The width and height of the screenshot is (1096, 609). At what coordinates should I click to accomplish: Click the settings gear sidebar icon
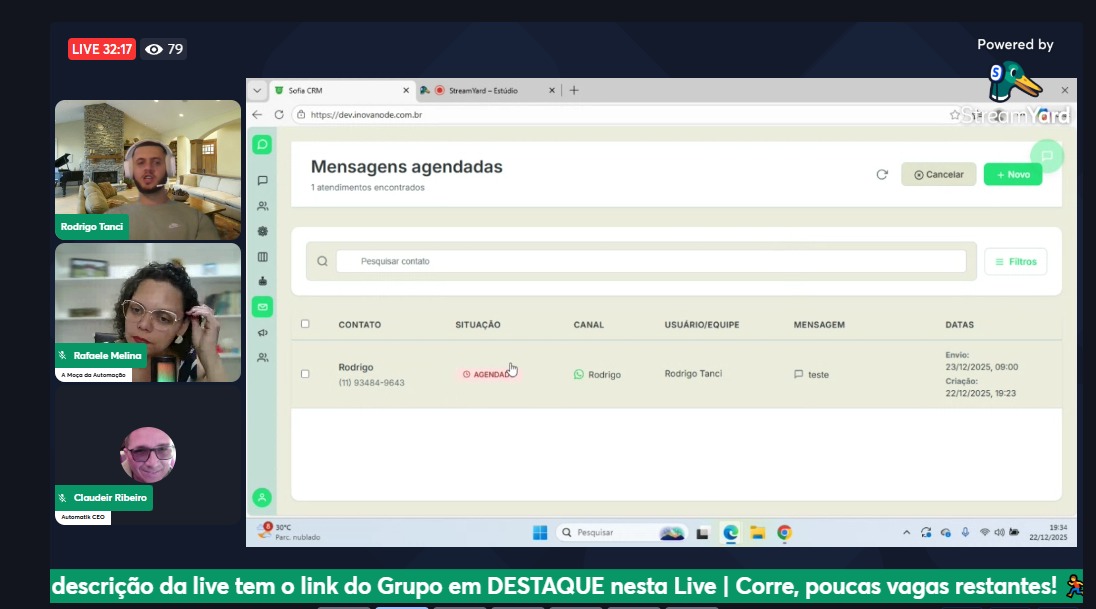pos(263,231)
